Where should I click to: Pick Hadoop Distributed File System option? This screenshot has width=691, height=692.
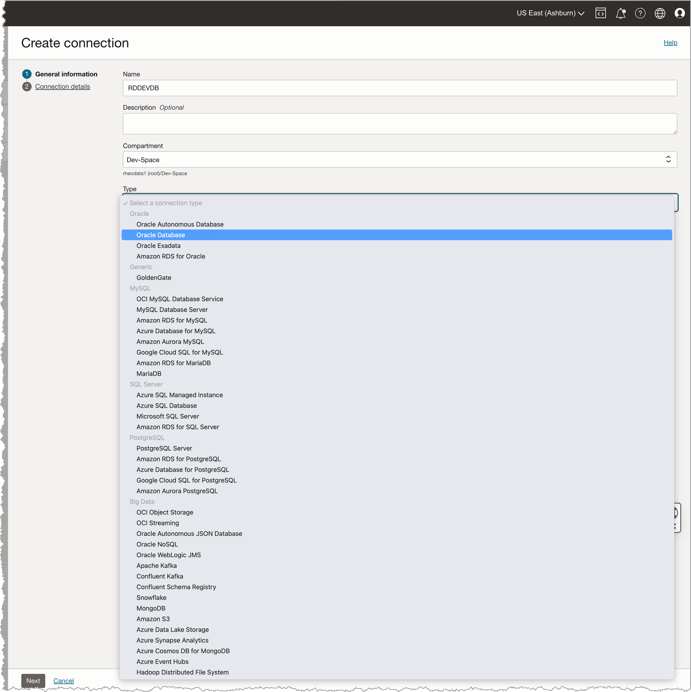[x=182, y=672]
